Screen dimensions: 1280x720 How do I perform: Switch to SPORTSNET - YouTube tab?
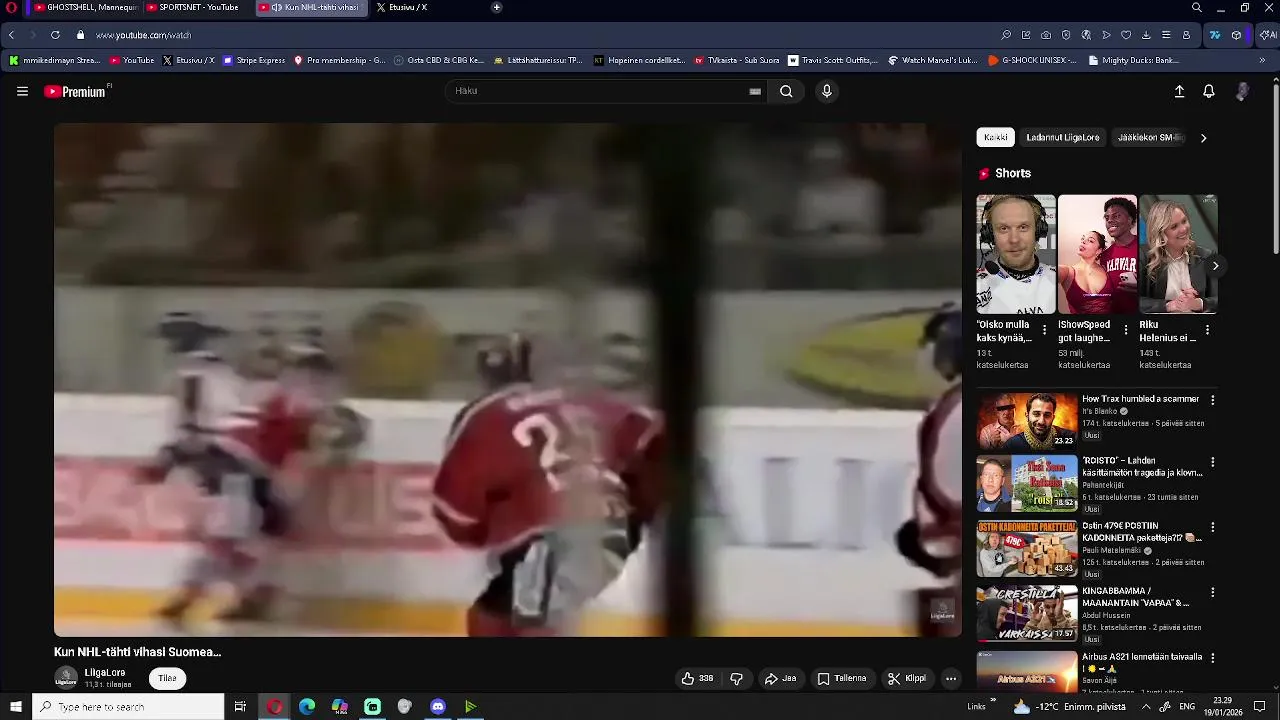click(197, 8)
